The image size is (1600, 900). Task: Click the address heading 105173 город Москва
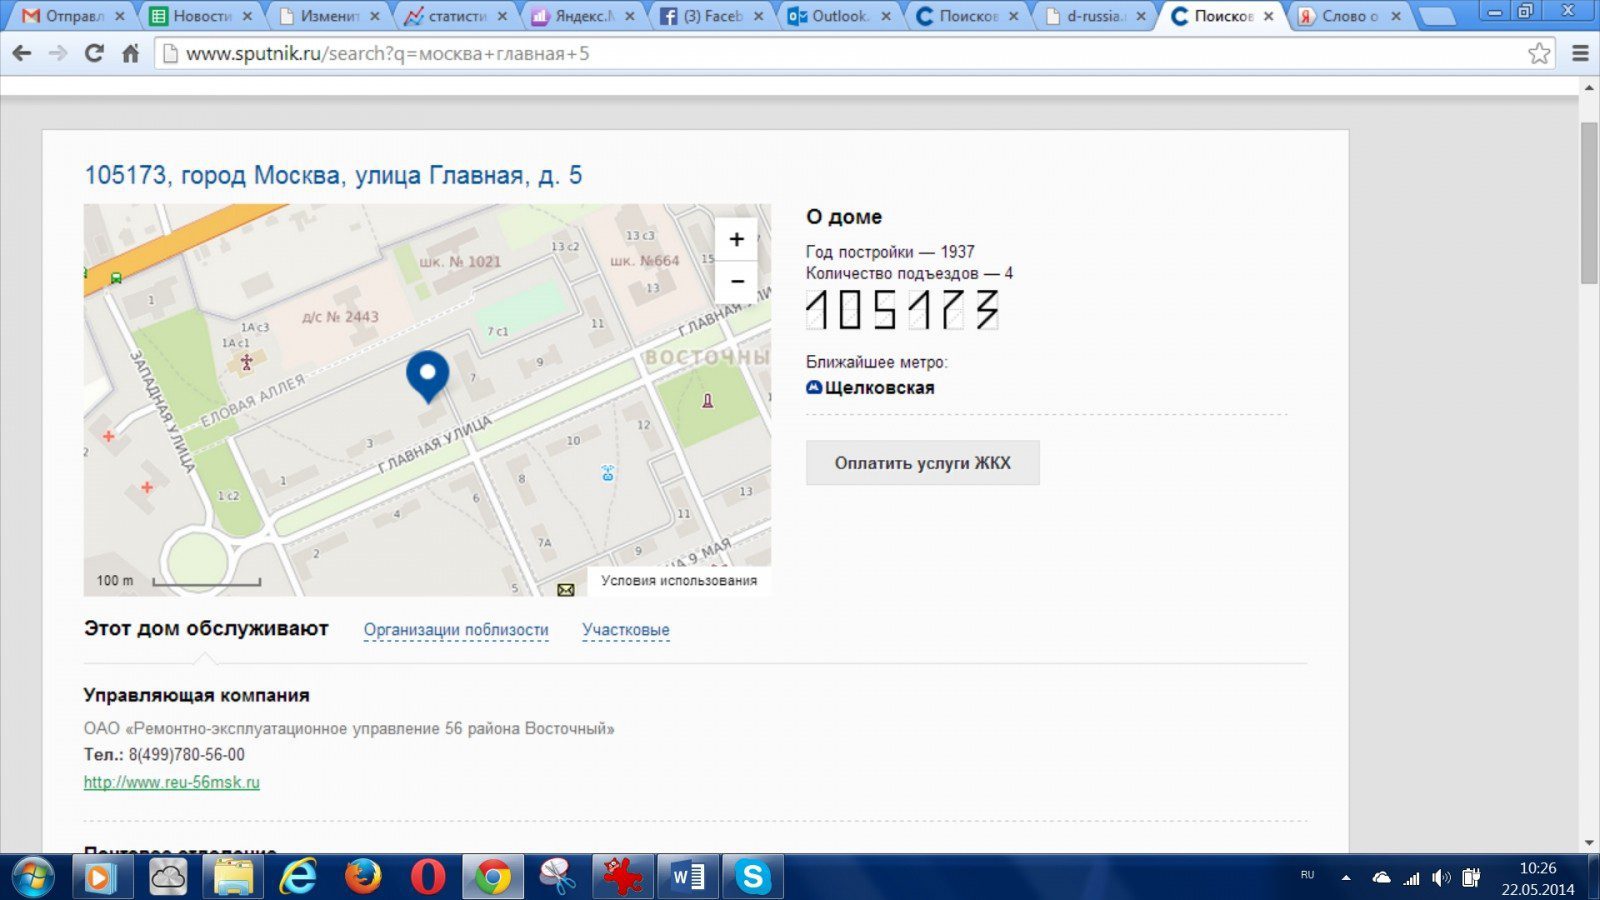pyautogui.click(x=333, y=176)
